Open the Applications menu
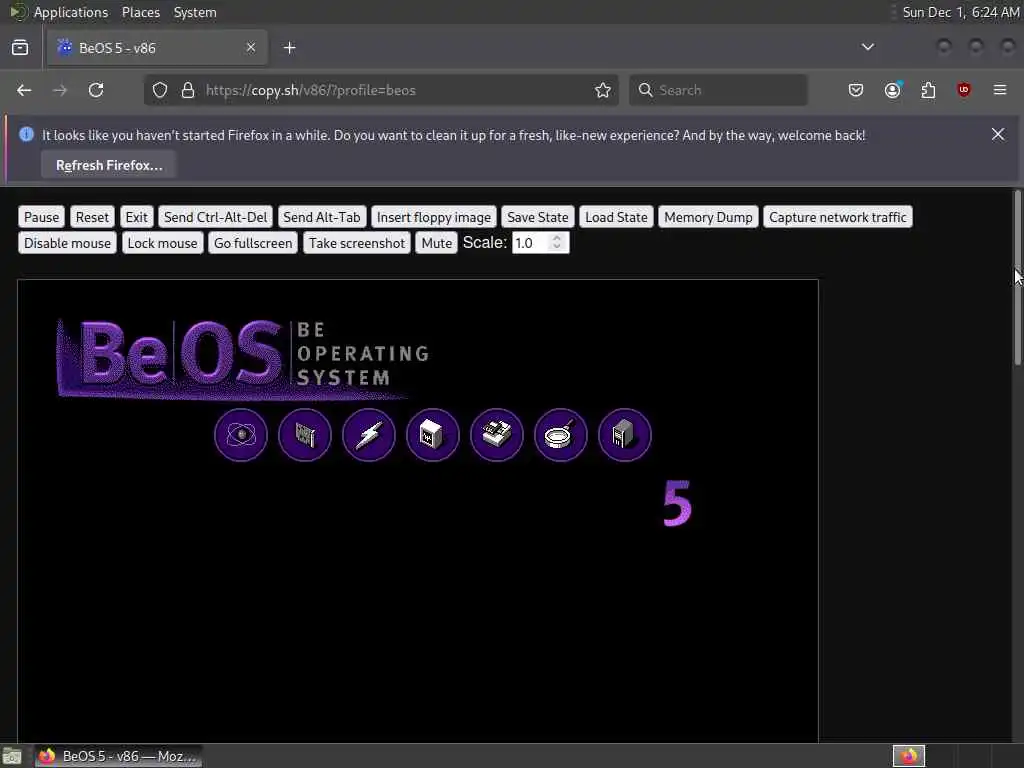Image resolution: width=1024 pixels, height=768 pixels. (71, 12)
